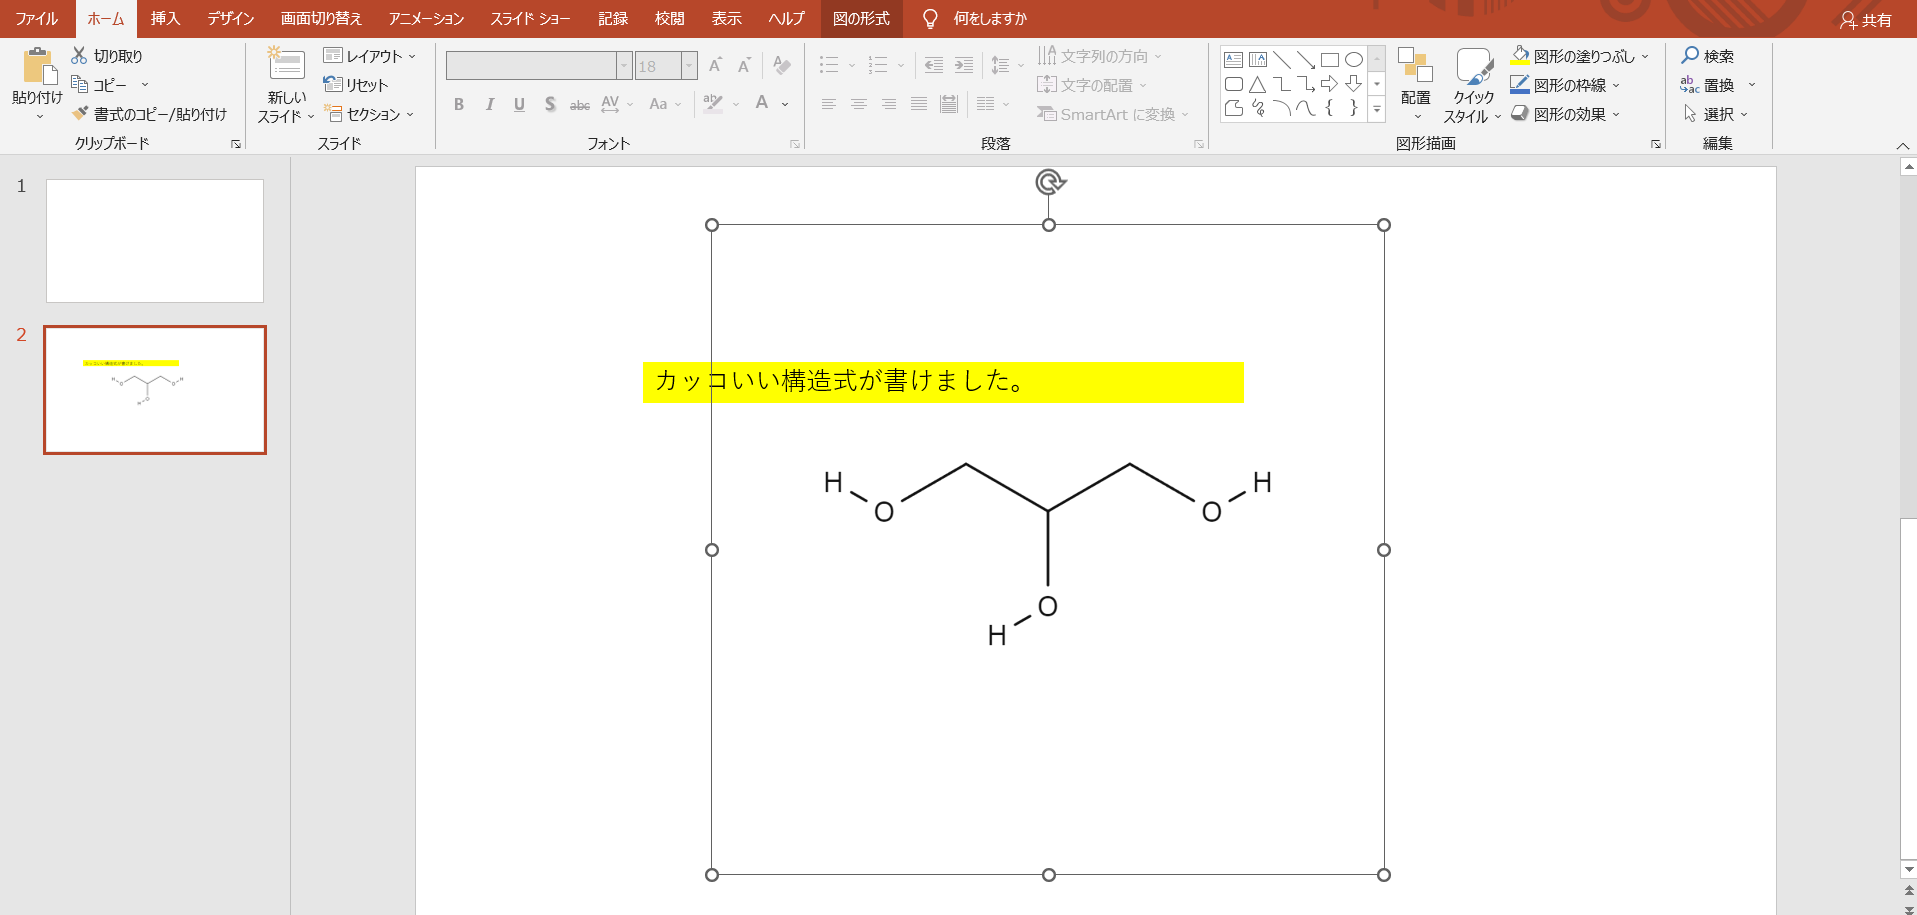Screen dimensions: 1917x915
Task: Click the New Slide (新しいスライド) icon
Action: click(286, 66)
